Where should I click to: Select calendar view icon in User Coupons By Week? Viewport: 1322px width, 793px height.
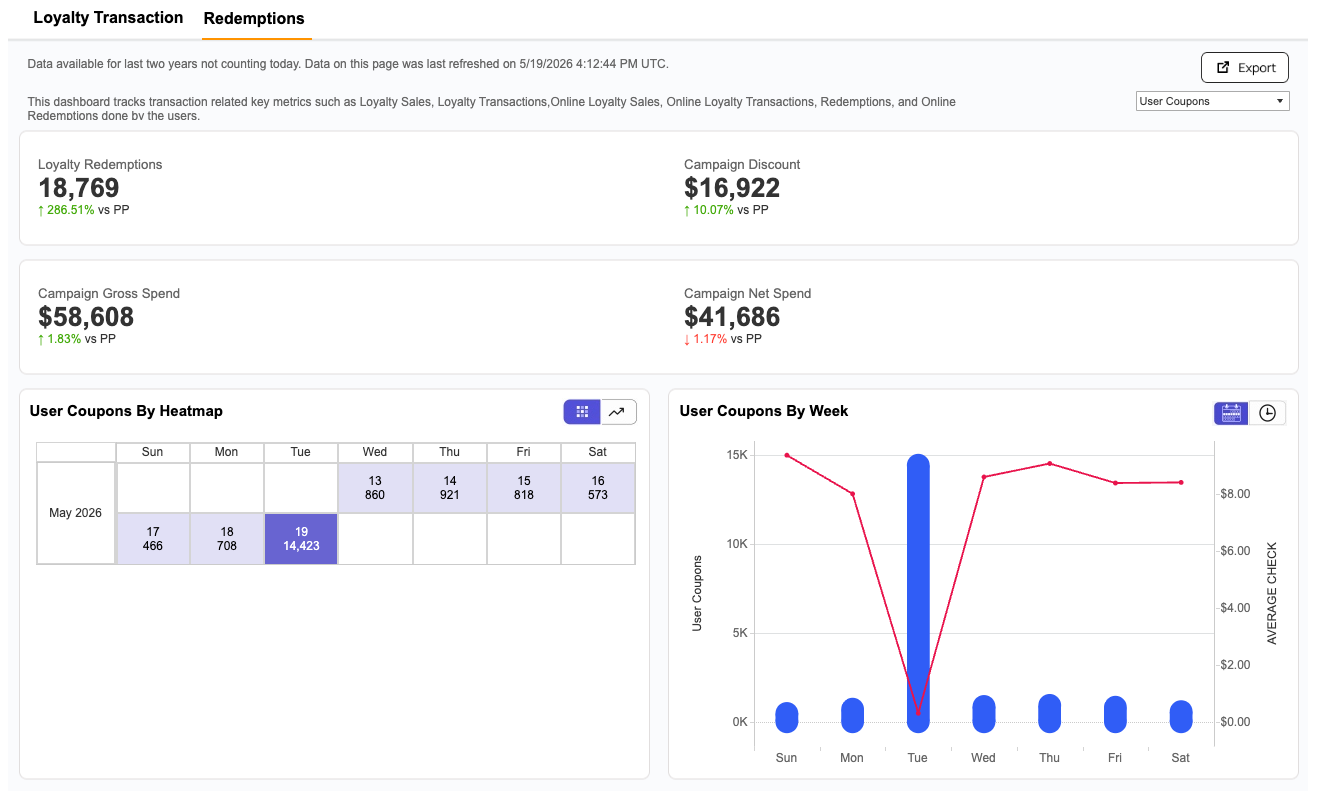point(1232,413)
